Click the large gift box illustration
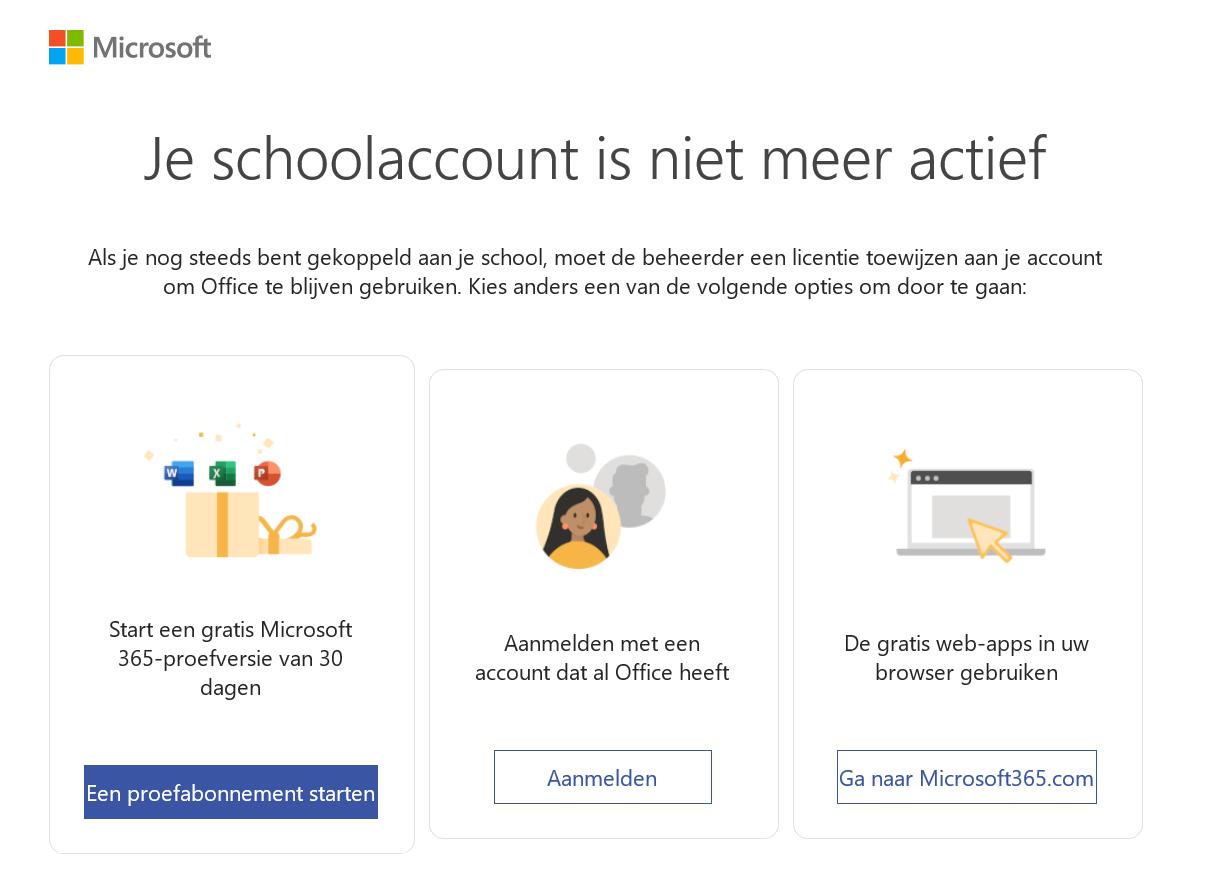This screenshot has width=1228, height=888. (x=222, y=523)
